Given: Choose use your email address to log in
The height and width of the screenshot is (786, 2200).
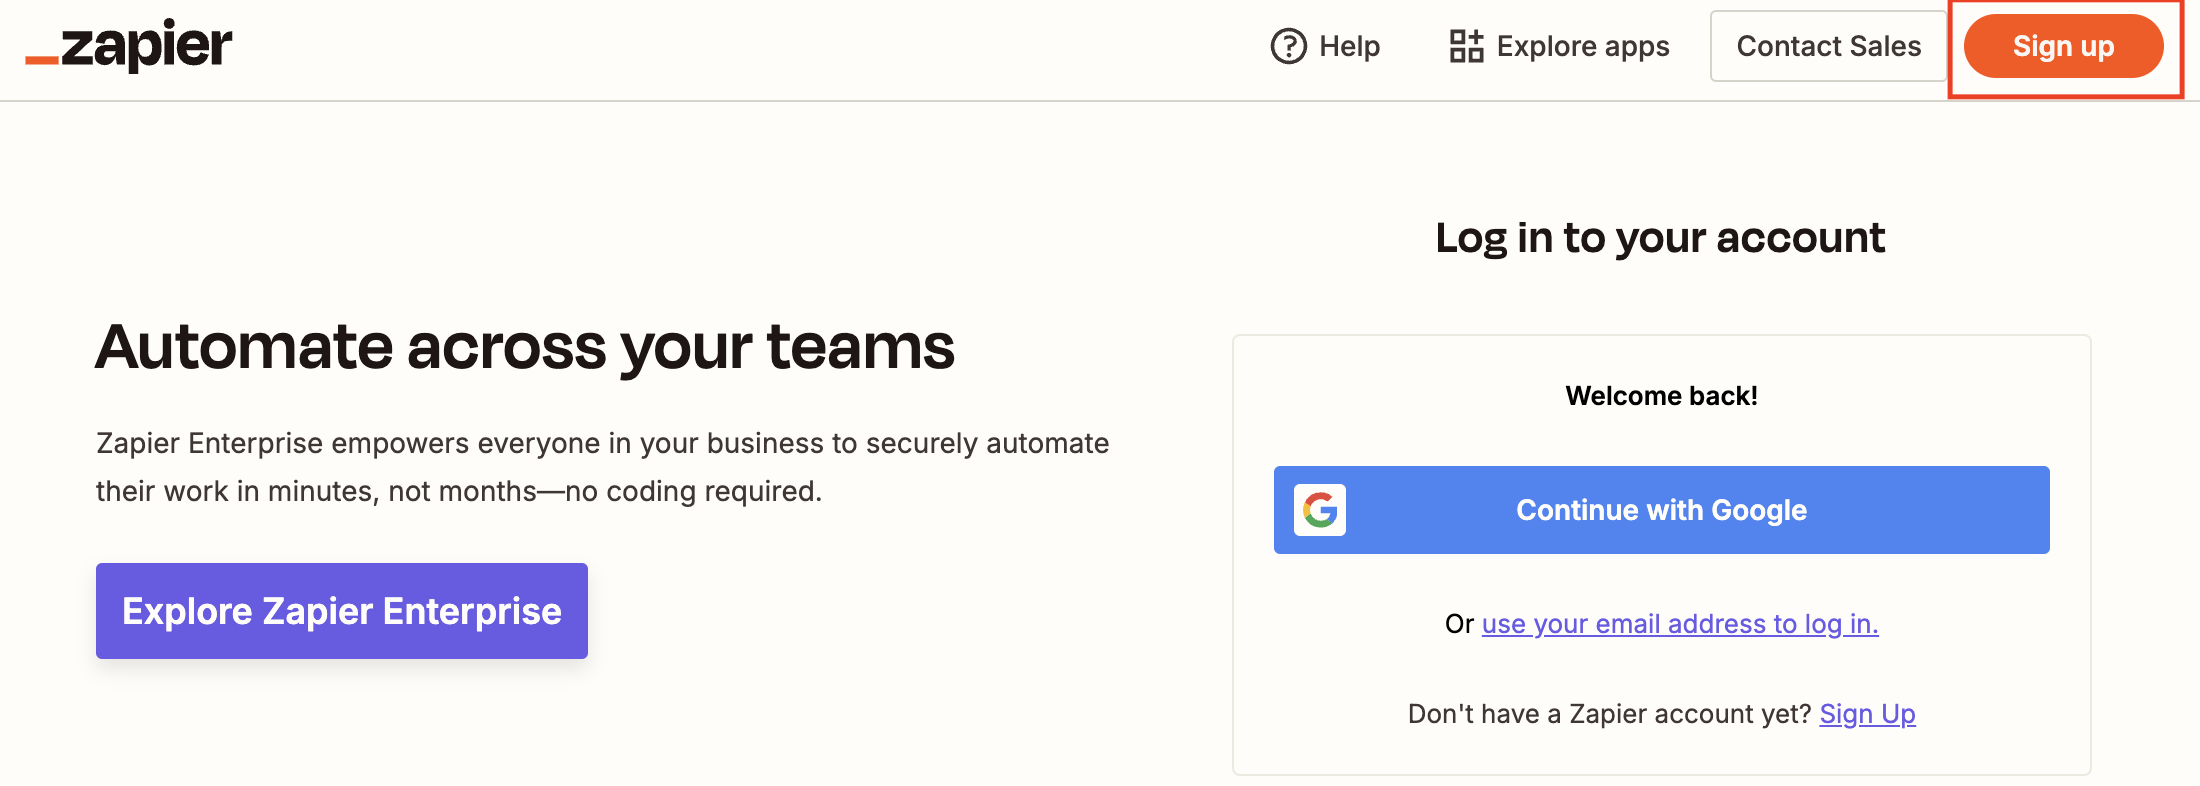Looking at the screenshot, I should 1679,624.
